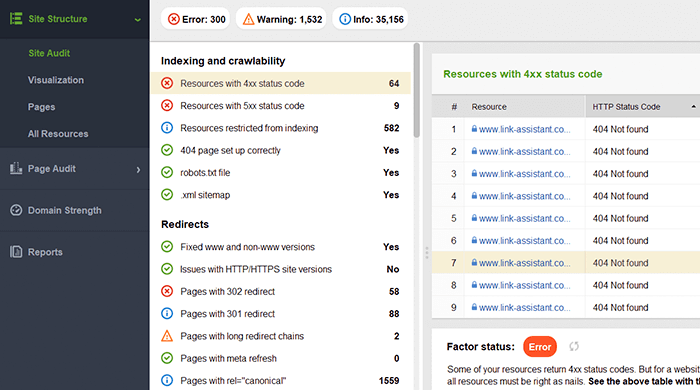Viewport: 700px width, 390px height.
Task: Sort by HTTP Status Code column header
Action: (x=642, y=107)
